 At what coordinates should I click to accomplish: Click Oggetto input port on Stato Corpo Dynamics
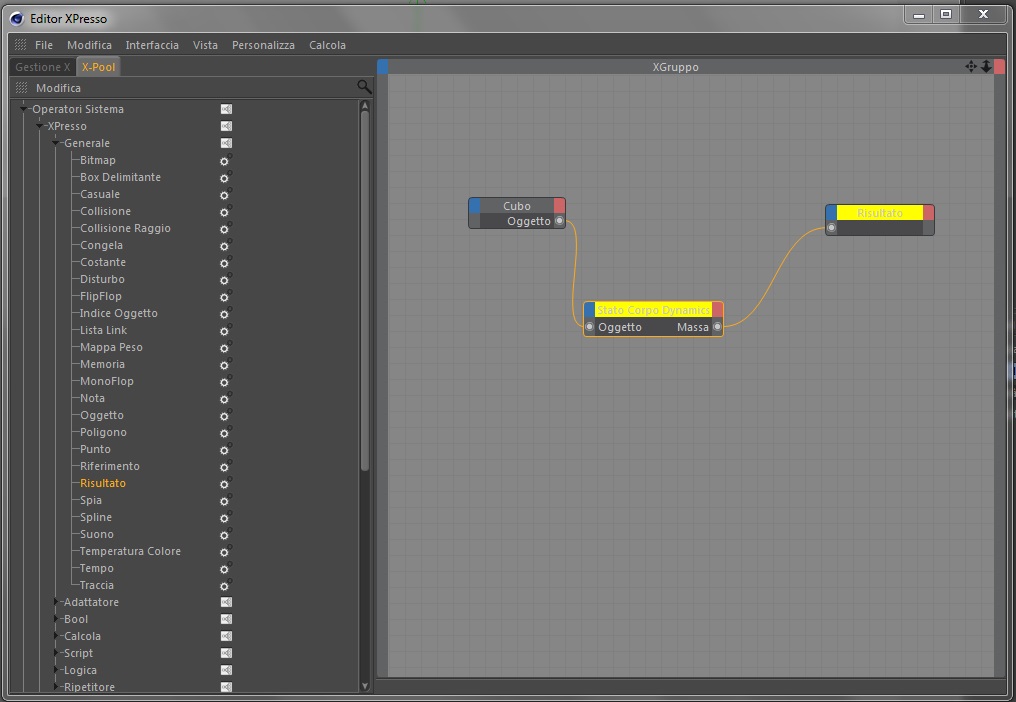(x=590, y=327)
